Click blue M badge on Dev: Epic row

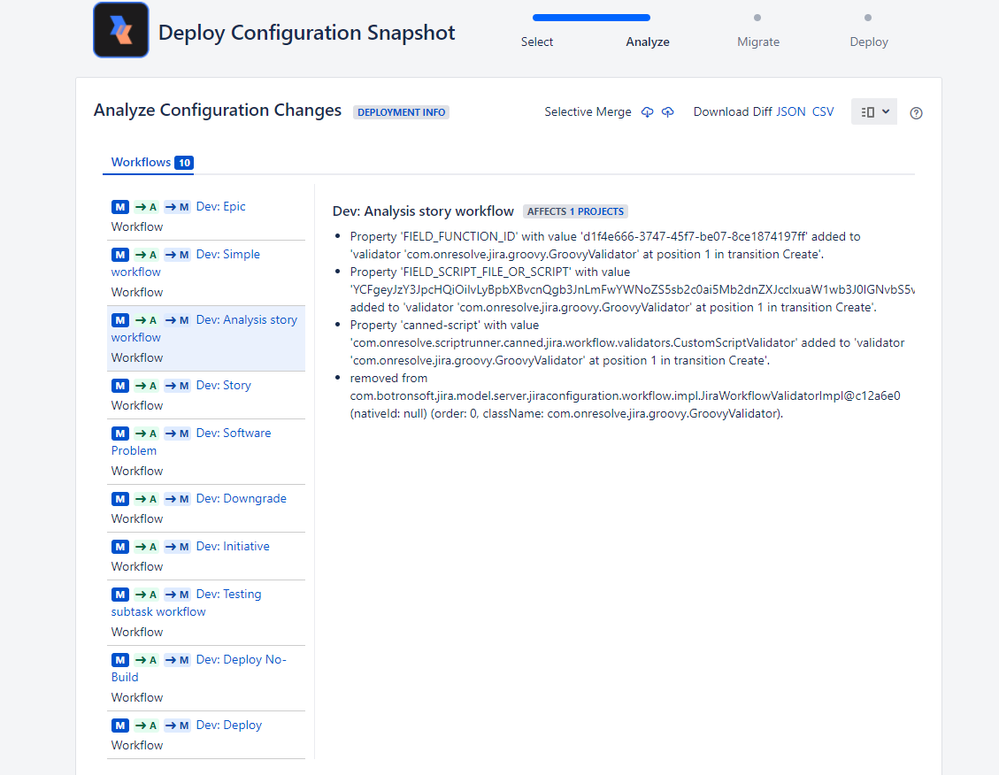(x=120, y=206)
